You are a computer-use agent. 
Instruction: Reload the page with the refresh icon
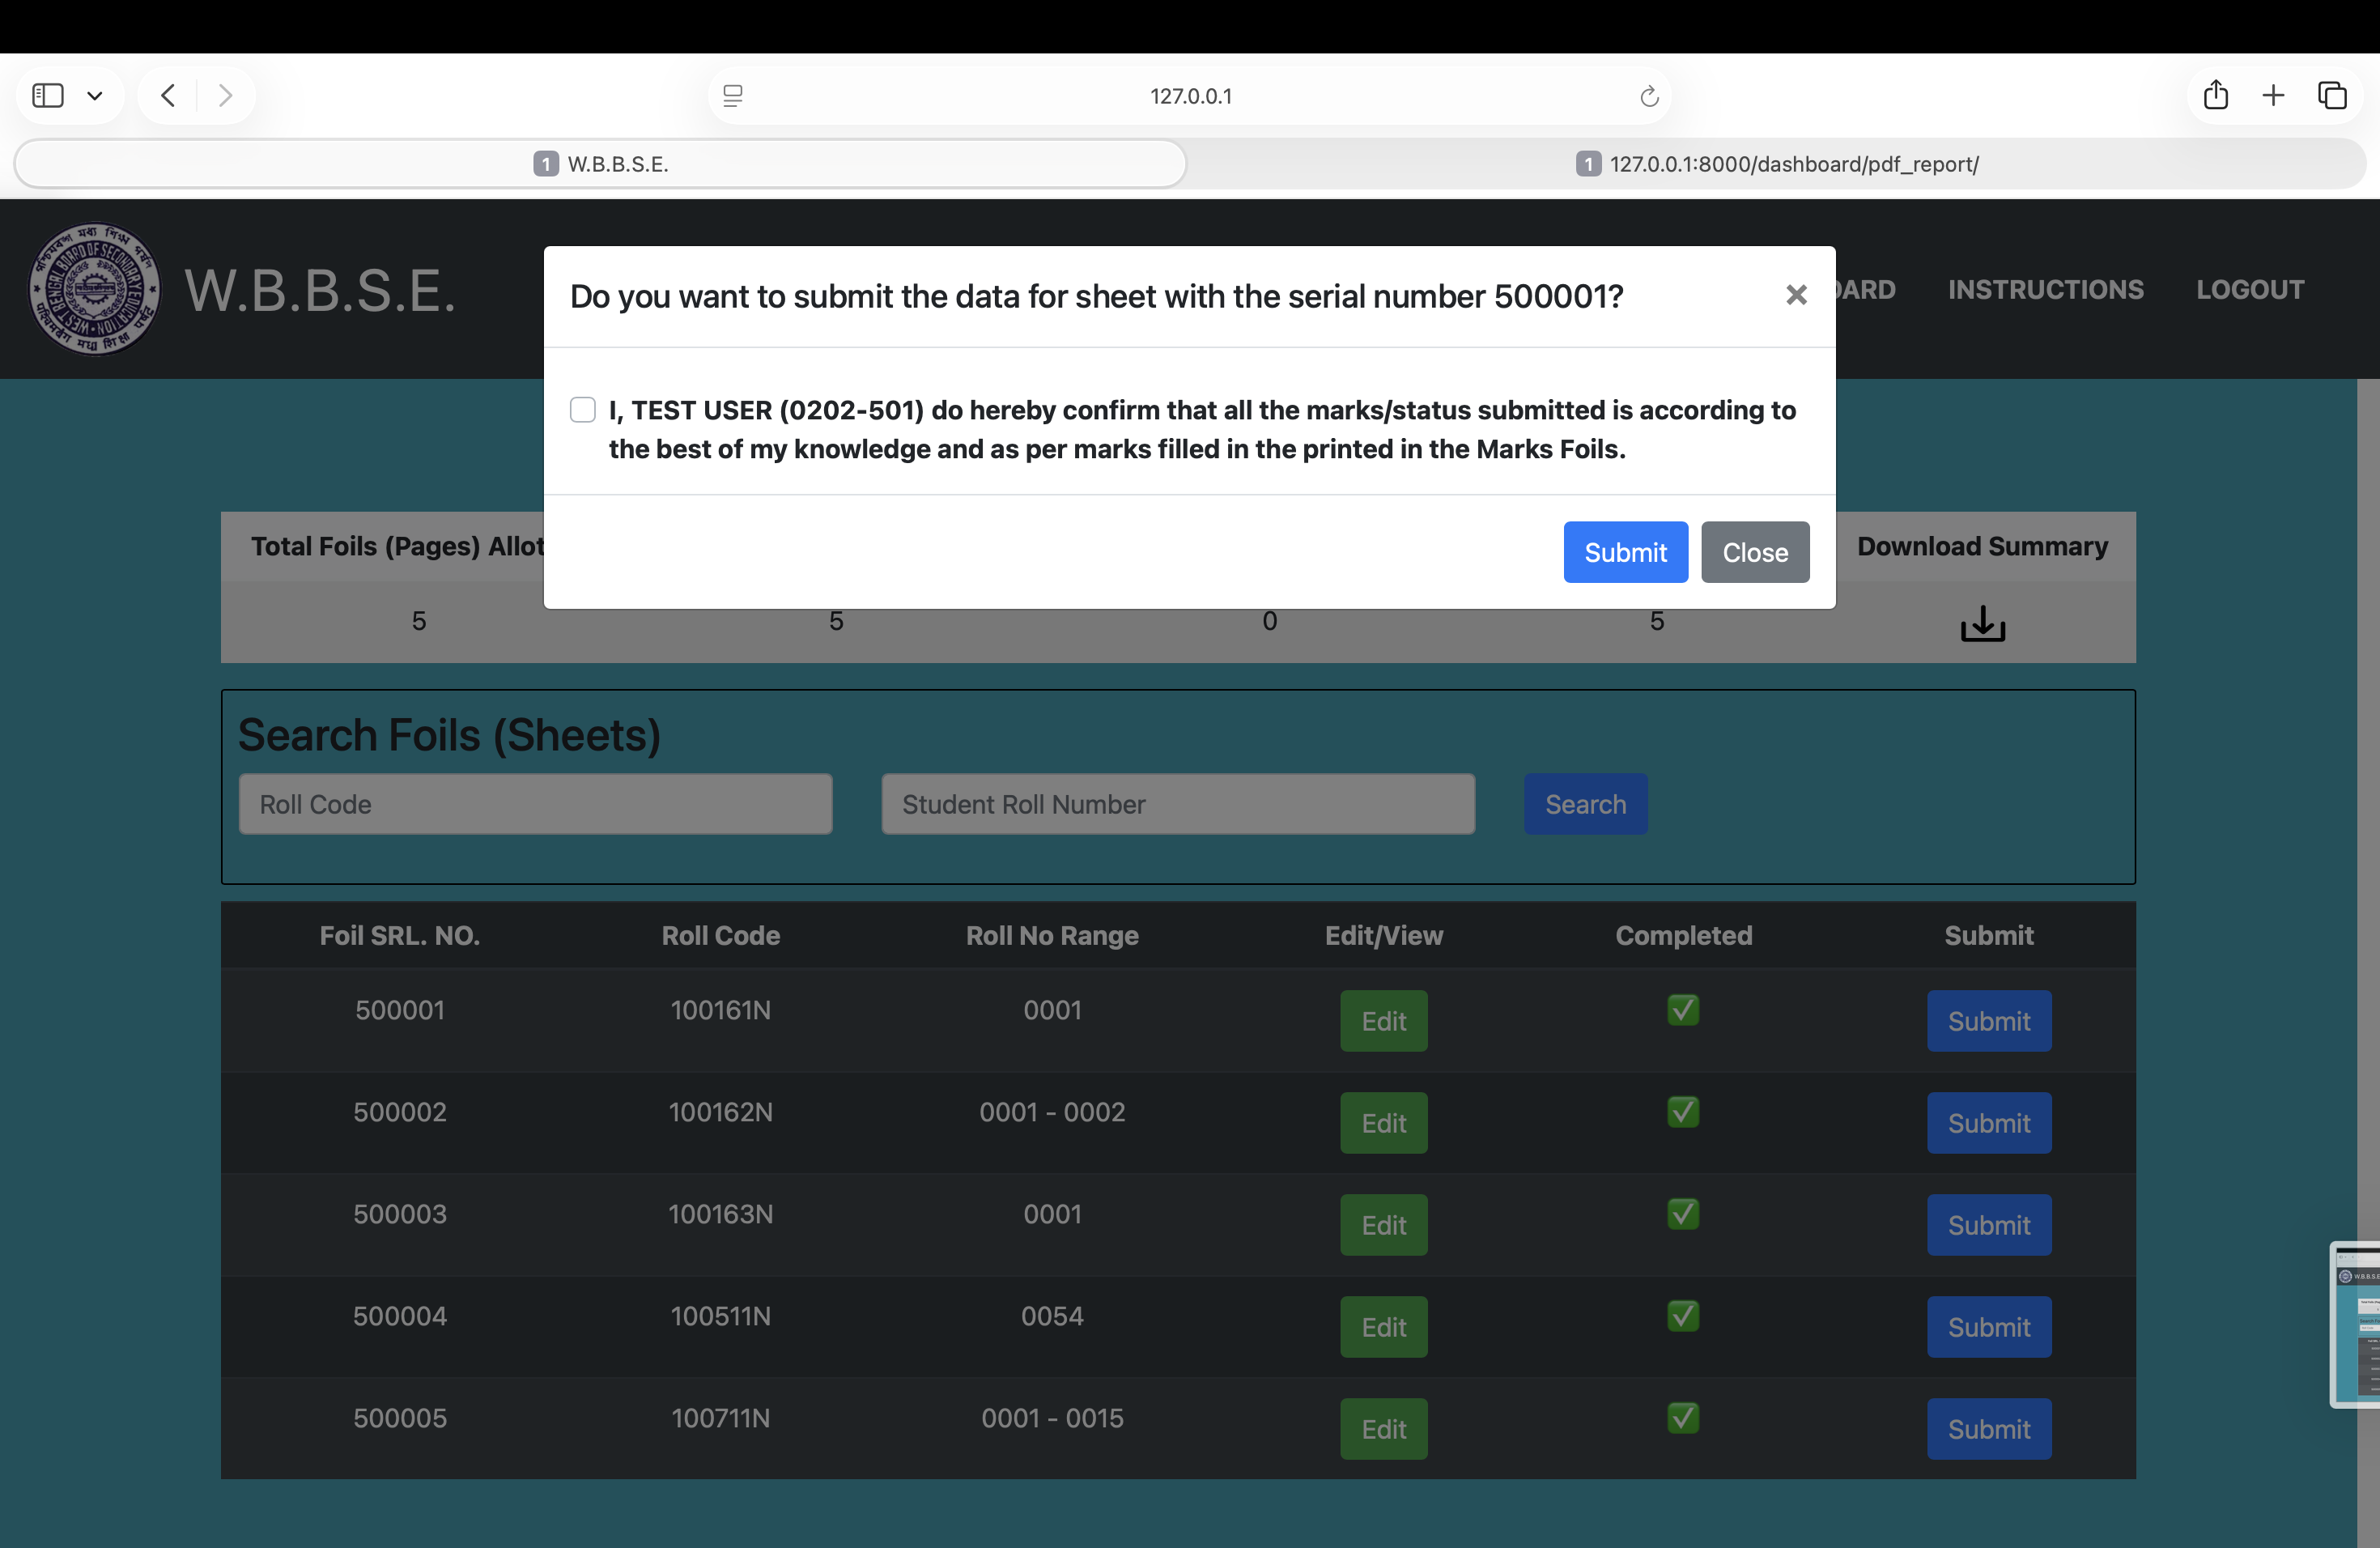tap(1649, 96)
